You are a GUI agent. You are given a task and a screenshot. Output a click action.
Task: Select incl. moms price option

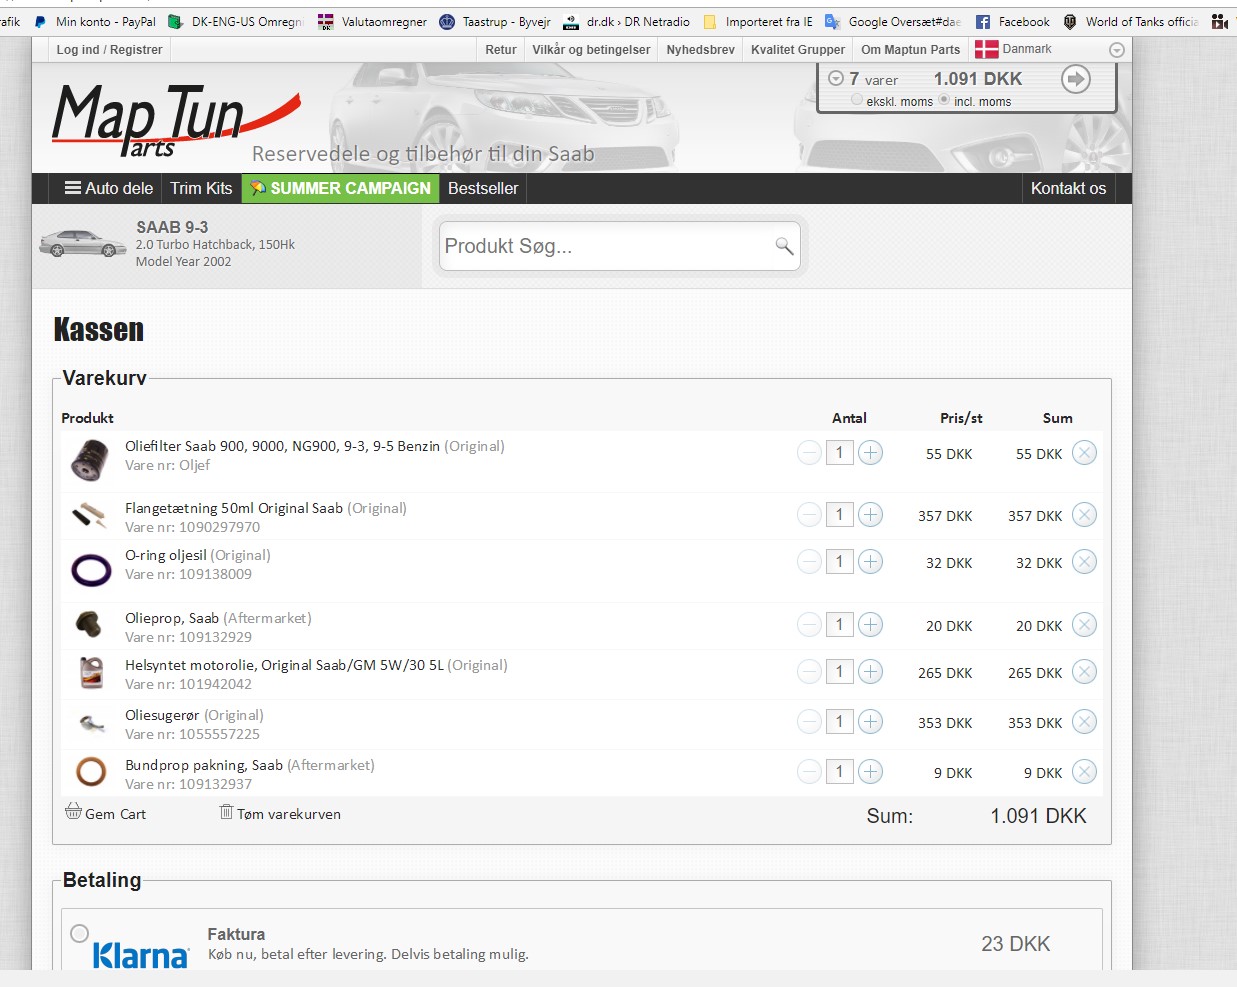pyautogui.click(x=944, y=100)
